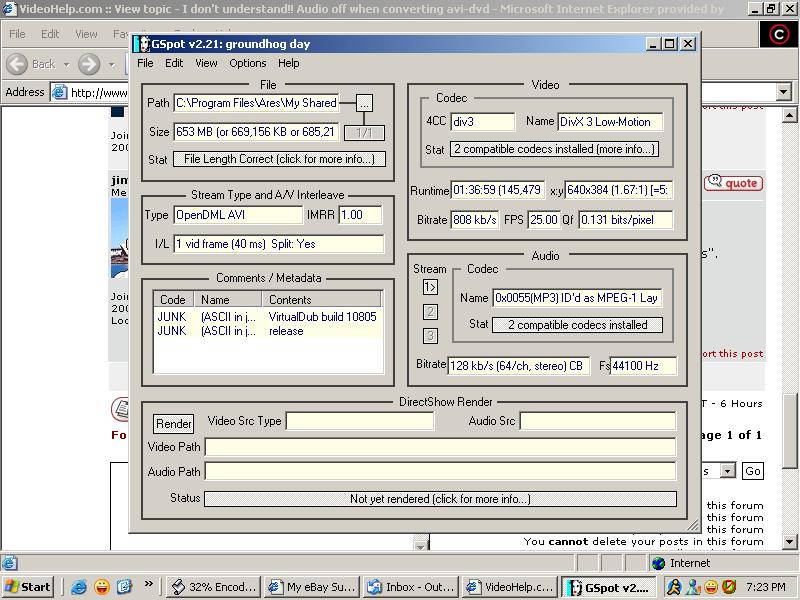Expand the quick launch chevron
Viewport: 800px width, 600px height.
coord(148,584)
